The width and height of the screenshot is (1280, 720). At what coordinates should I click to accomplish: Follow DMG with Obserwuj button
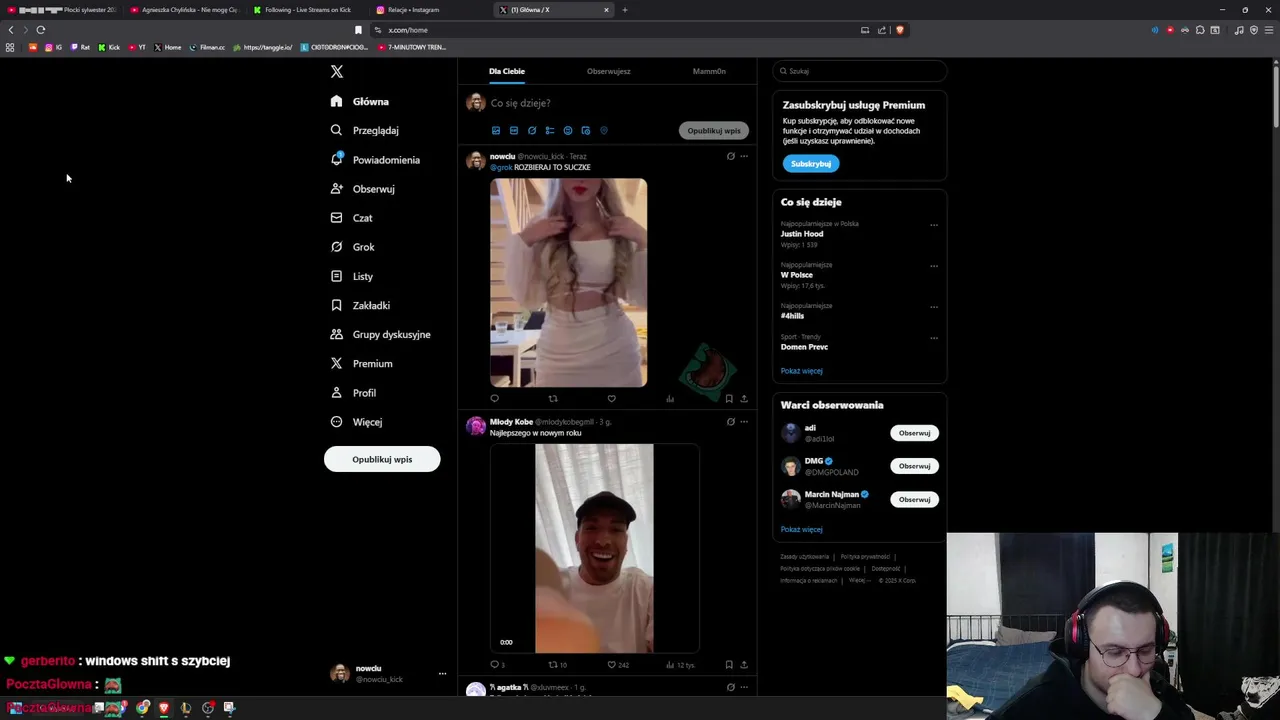coord(914,466)
